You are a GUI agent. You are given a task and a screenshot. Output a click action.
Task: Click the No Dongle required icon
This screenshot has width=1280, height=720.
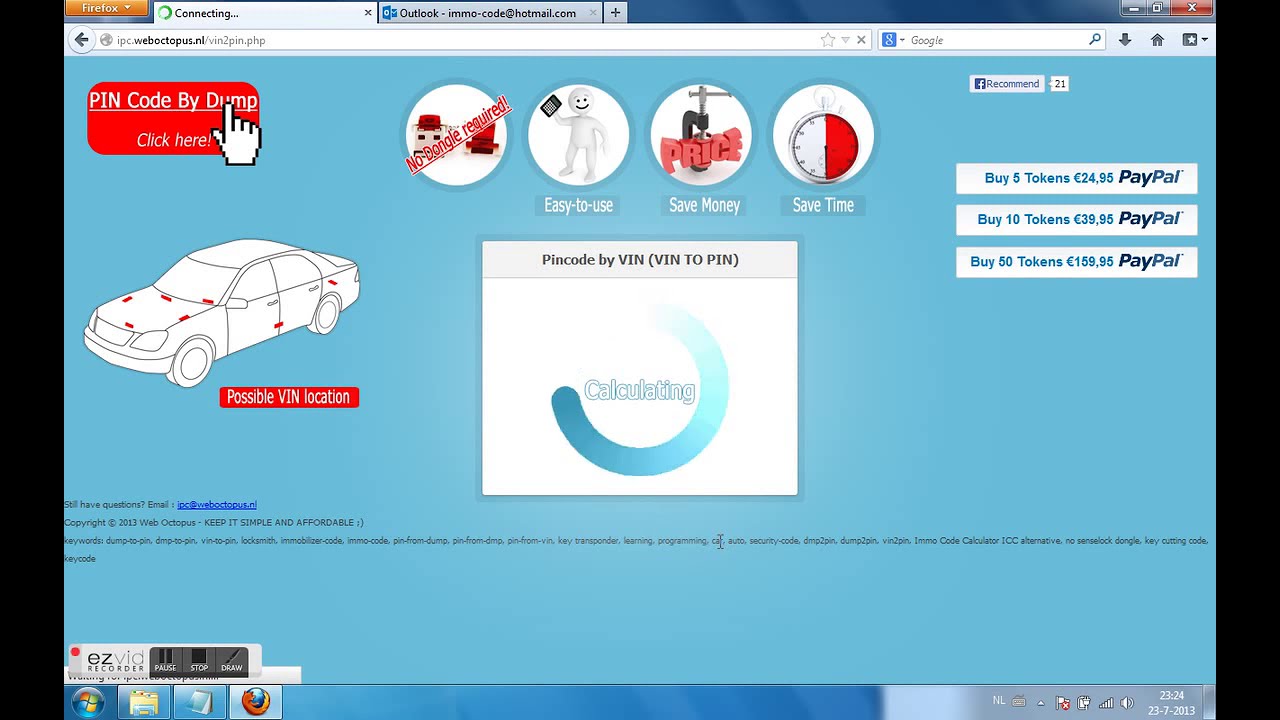[457, 135]
